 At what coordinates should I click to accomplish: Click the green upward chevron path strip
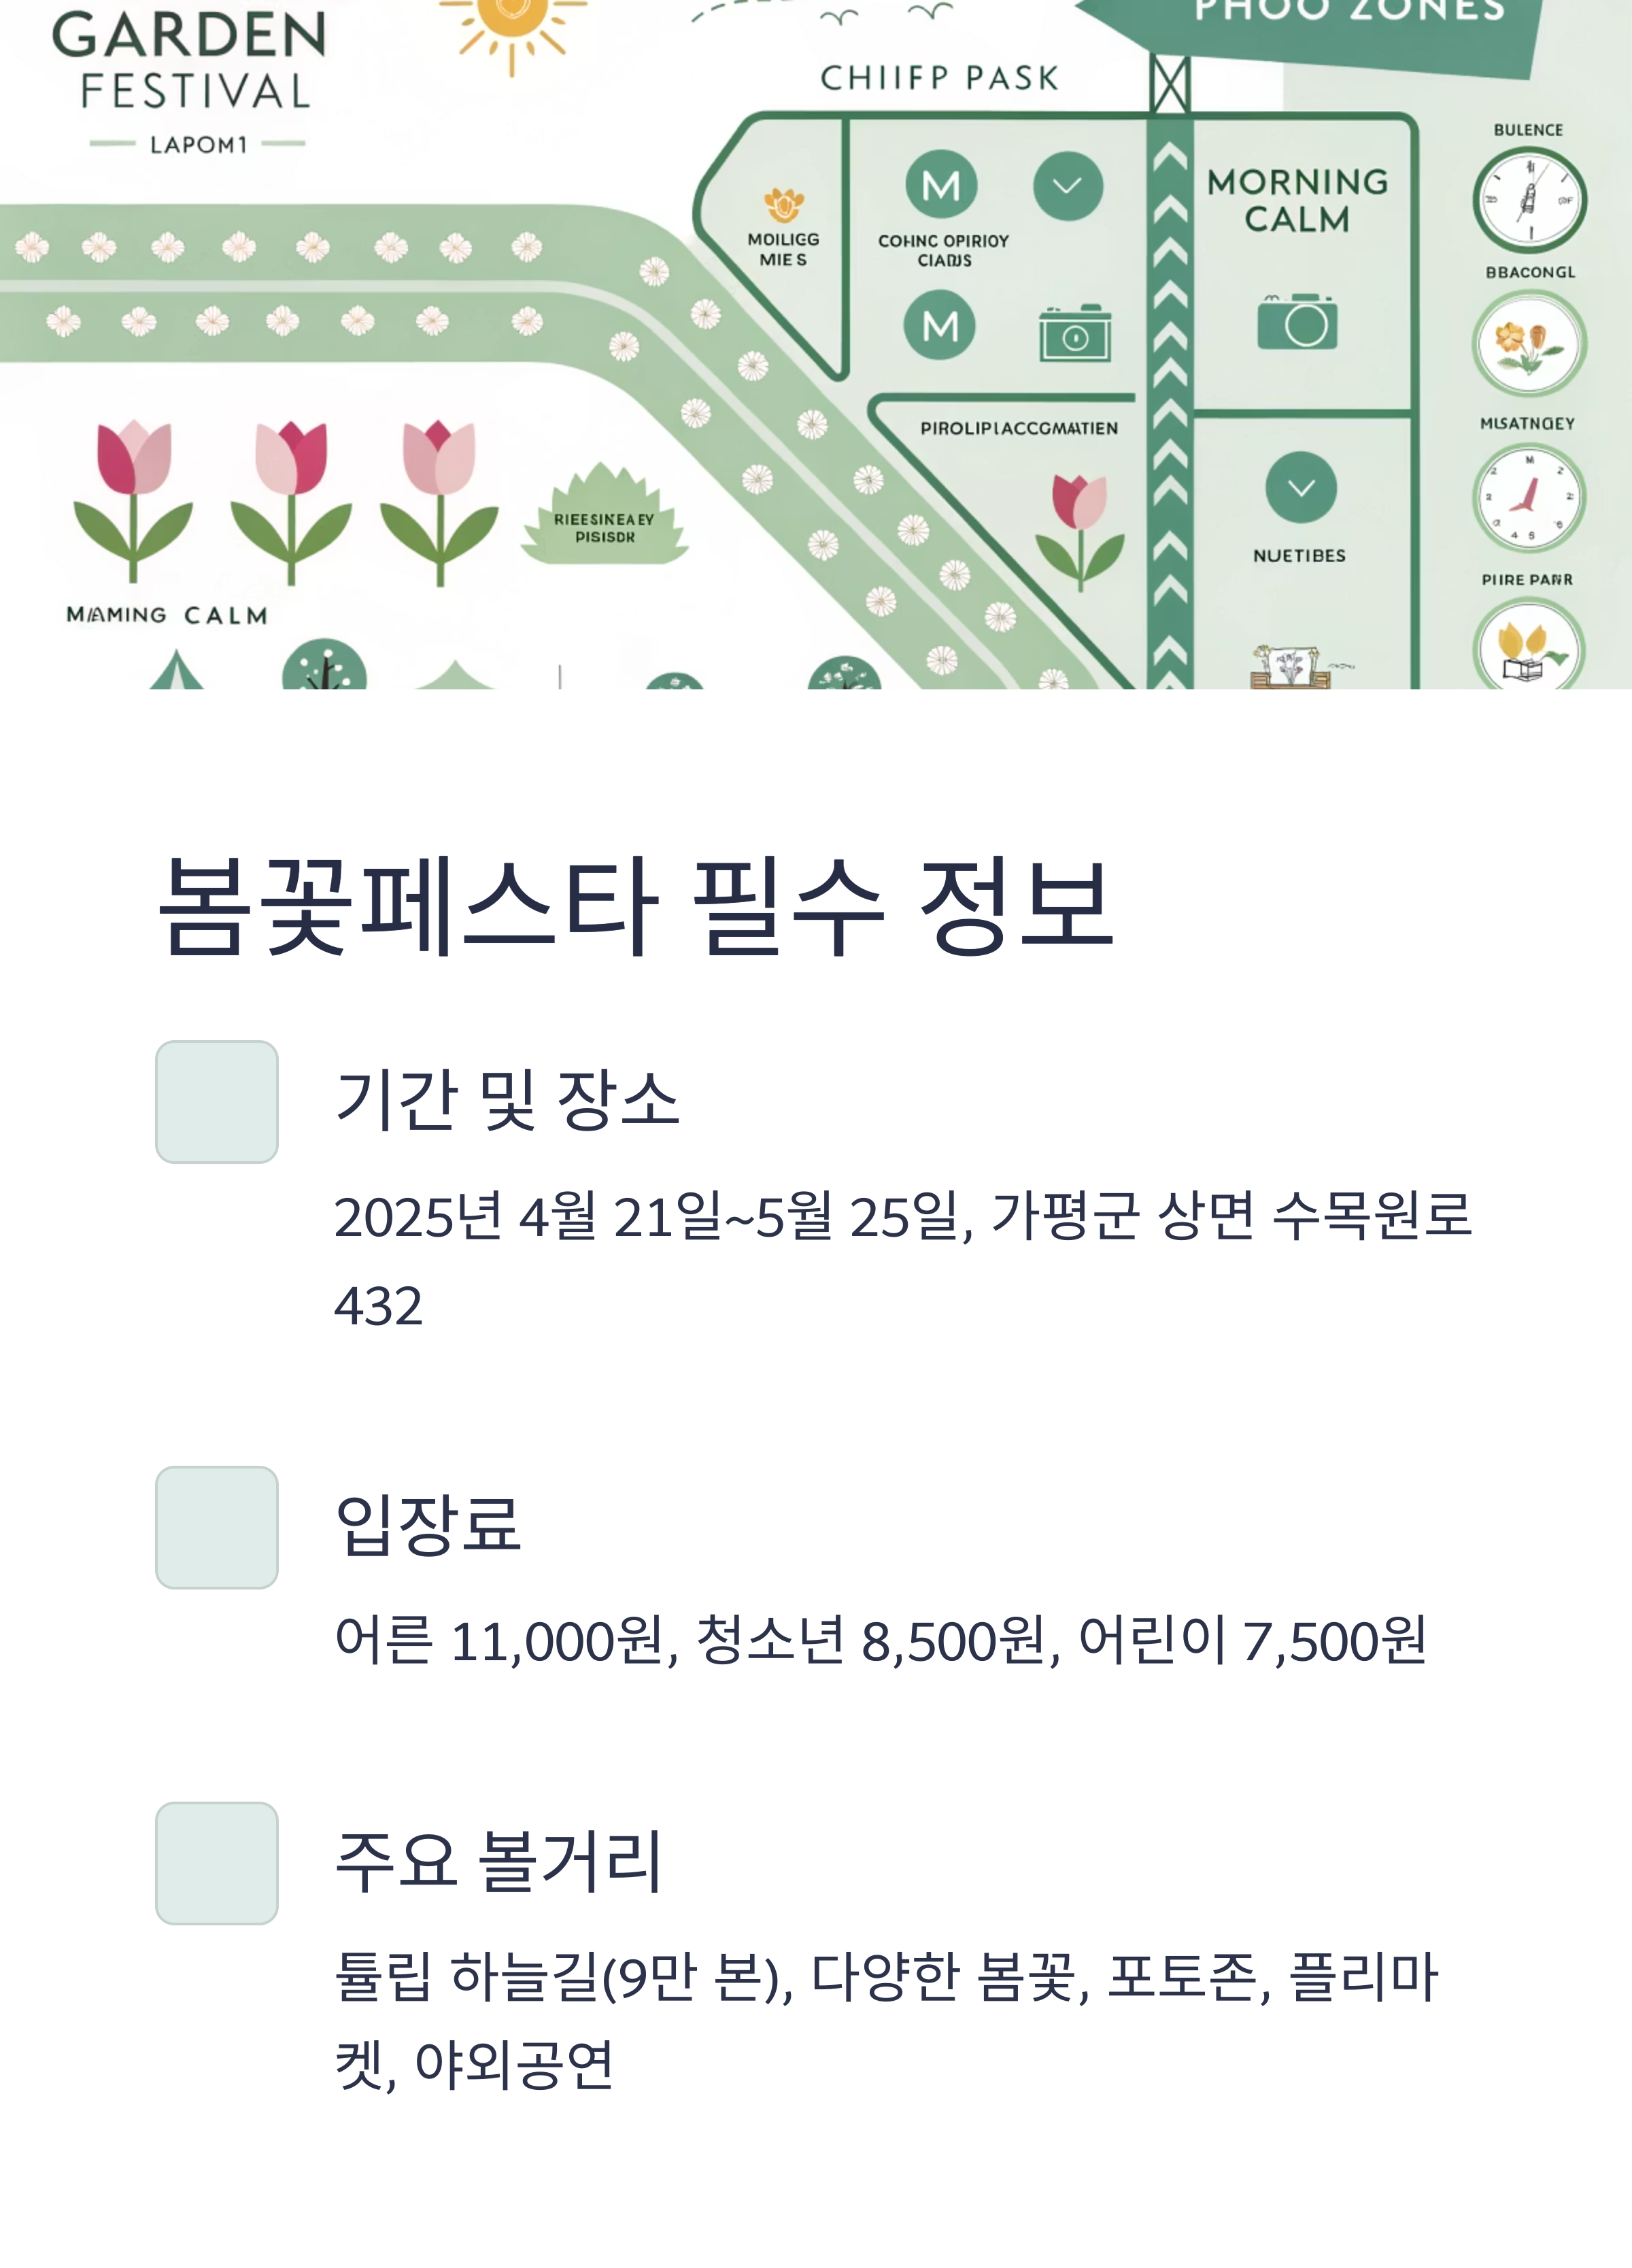click(x=1170, y=400)
